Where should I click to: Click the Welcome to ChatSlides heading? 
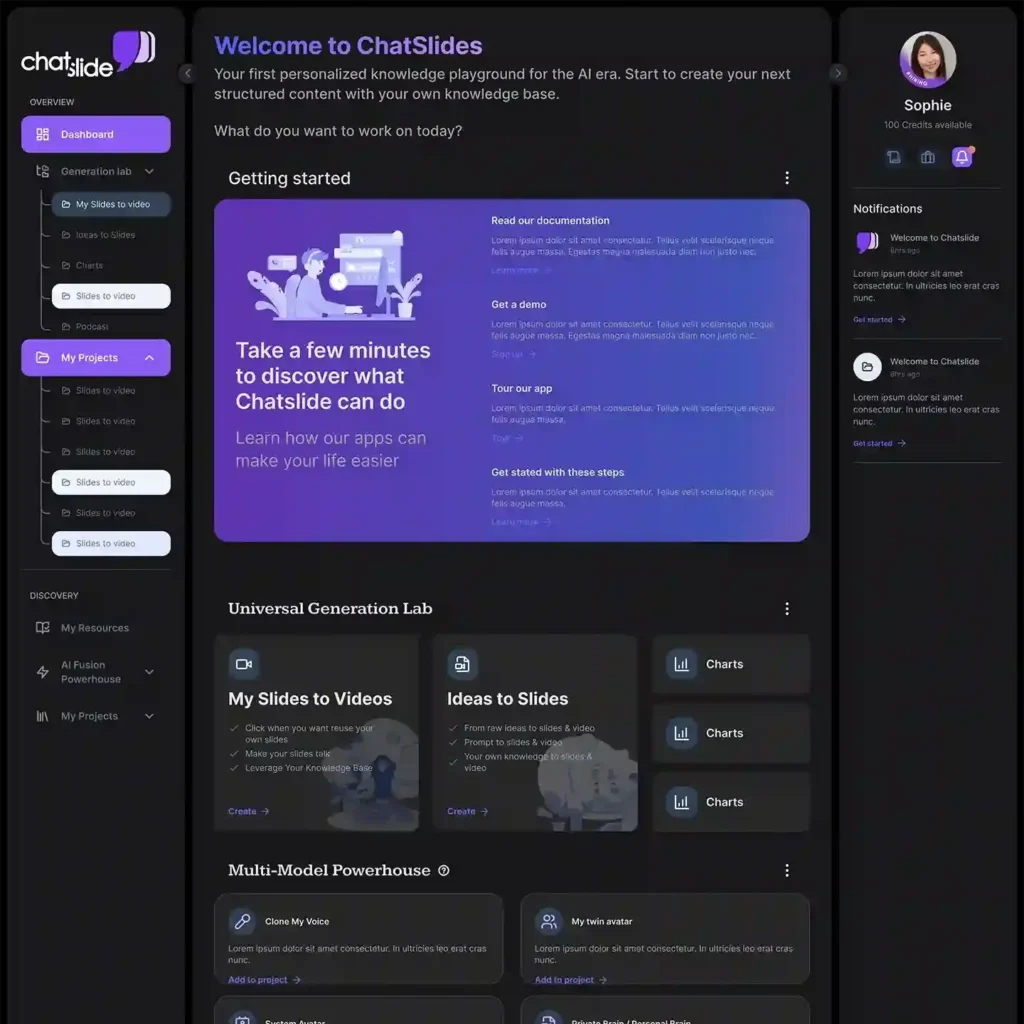348,46
